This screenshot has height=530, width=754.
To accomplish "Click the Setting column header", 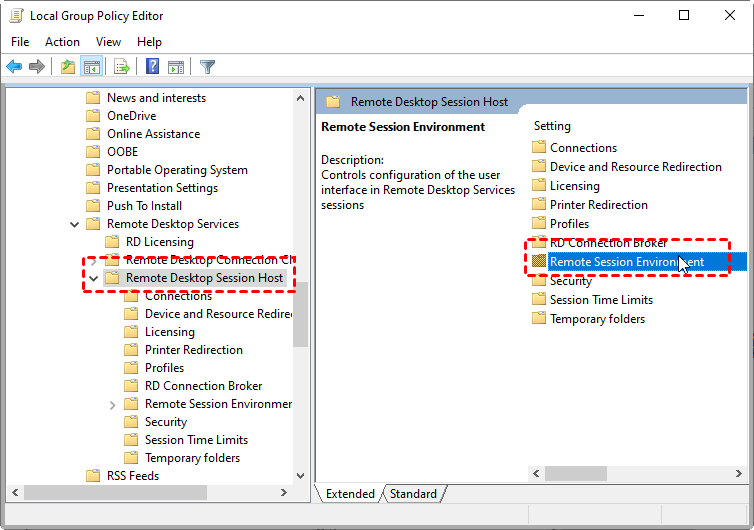I will 552,126.
